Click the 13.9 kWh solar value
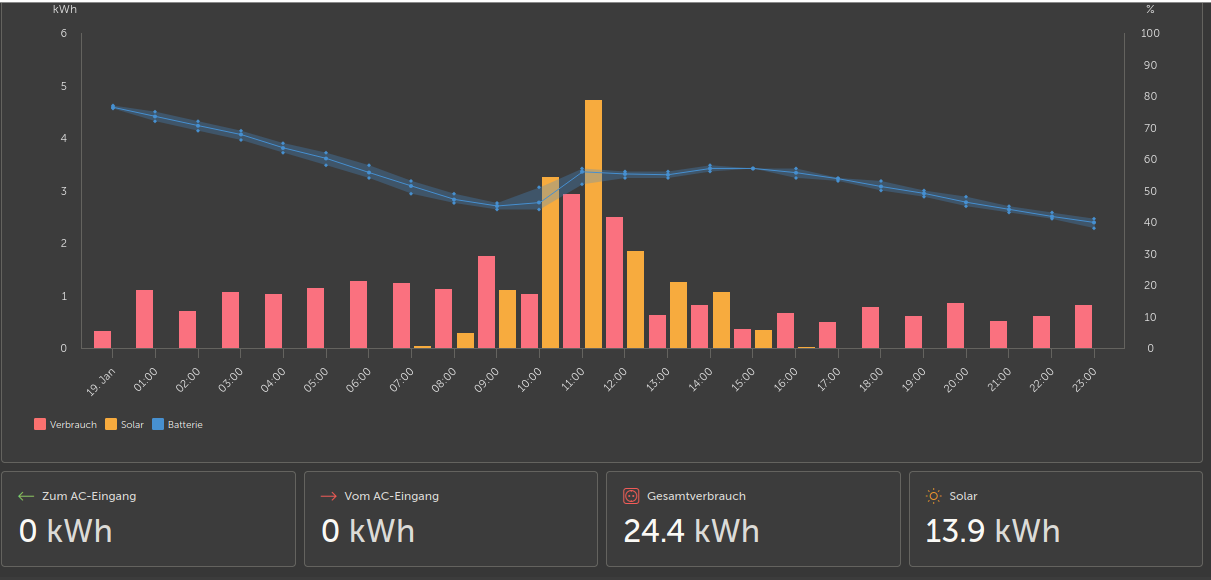 click(x=993, y=531)
